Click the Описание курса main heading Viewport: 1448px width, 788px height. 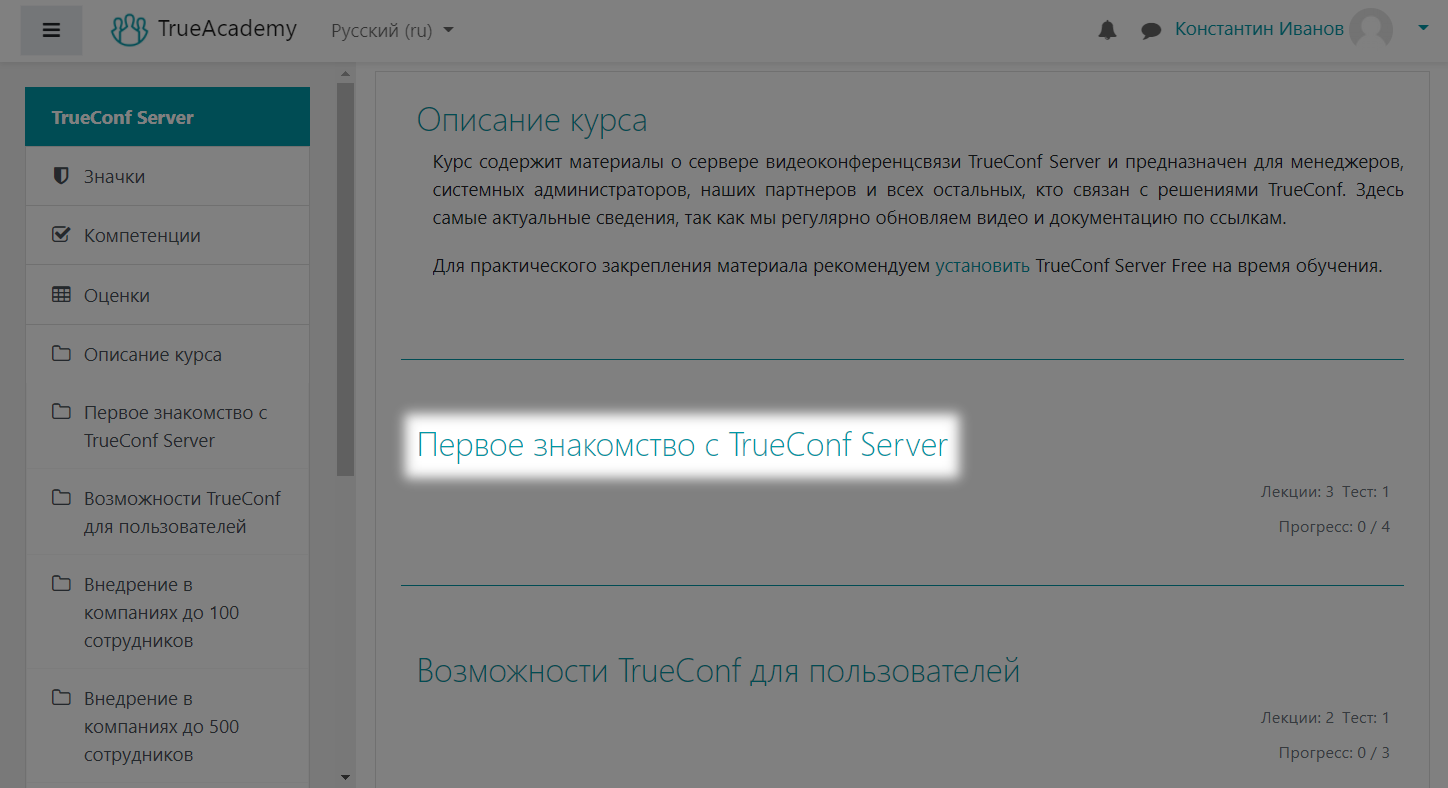click(x=532, y=120)
